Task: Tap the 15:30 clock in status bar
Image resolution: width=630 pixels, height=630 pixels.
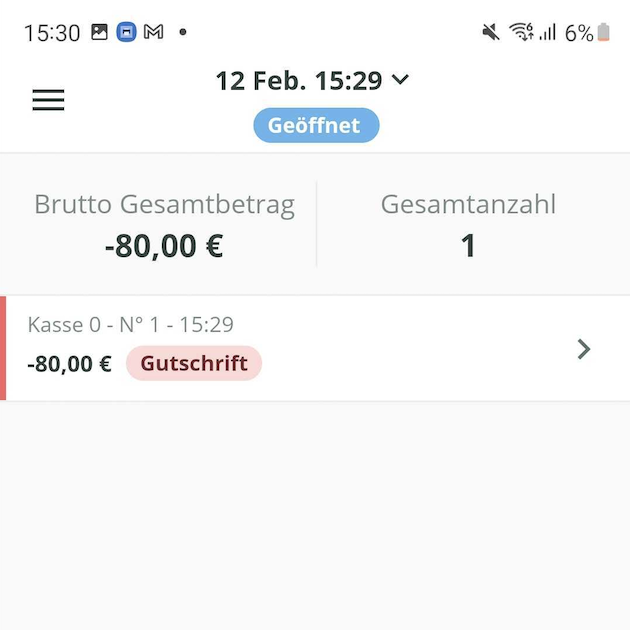Action: pyautogui.click(x=52, y=32)
